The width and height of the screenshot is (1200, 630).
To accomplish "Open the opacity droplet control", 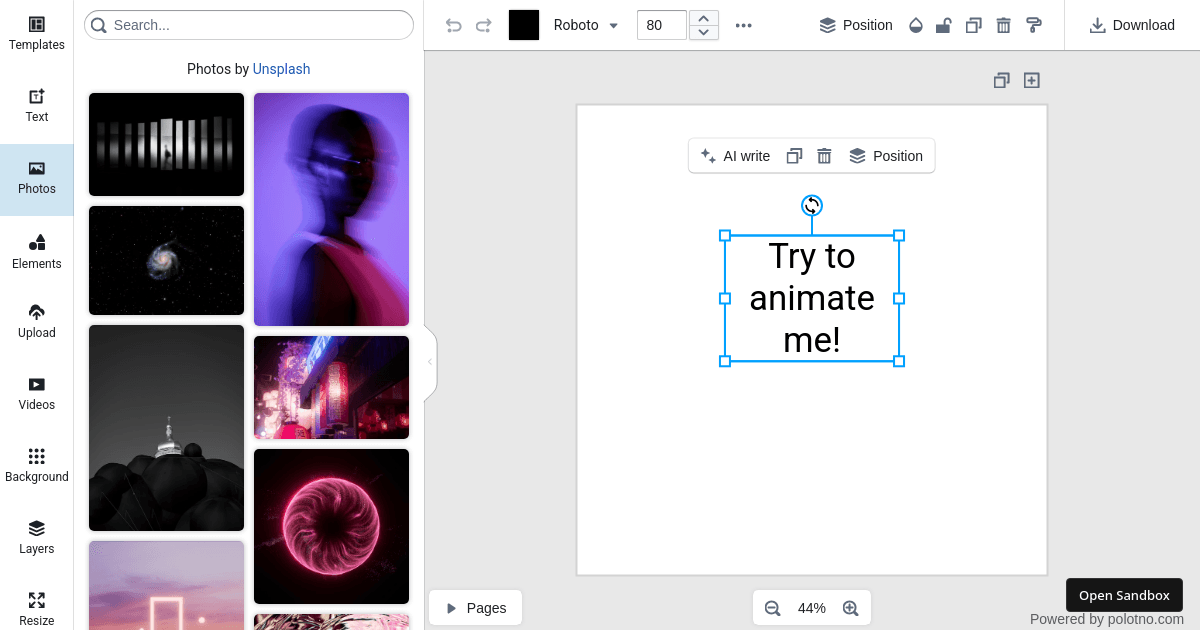I will pos(915,25).
